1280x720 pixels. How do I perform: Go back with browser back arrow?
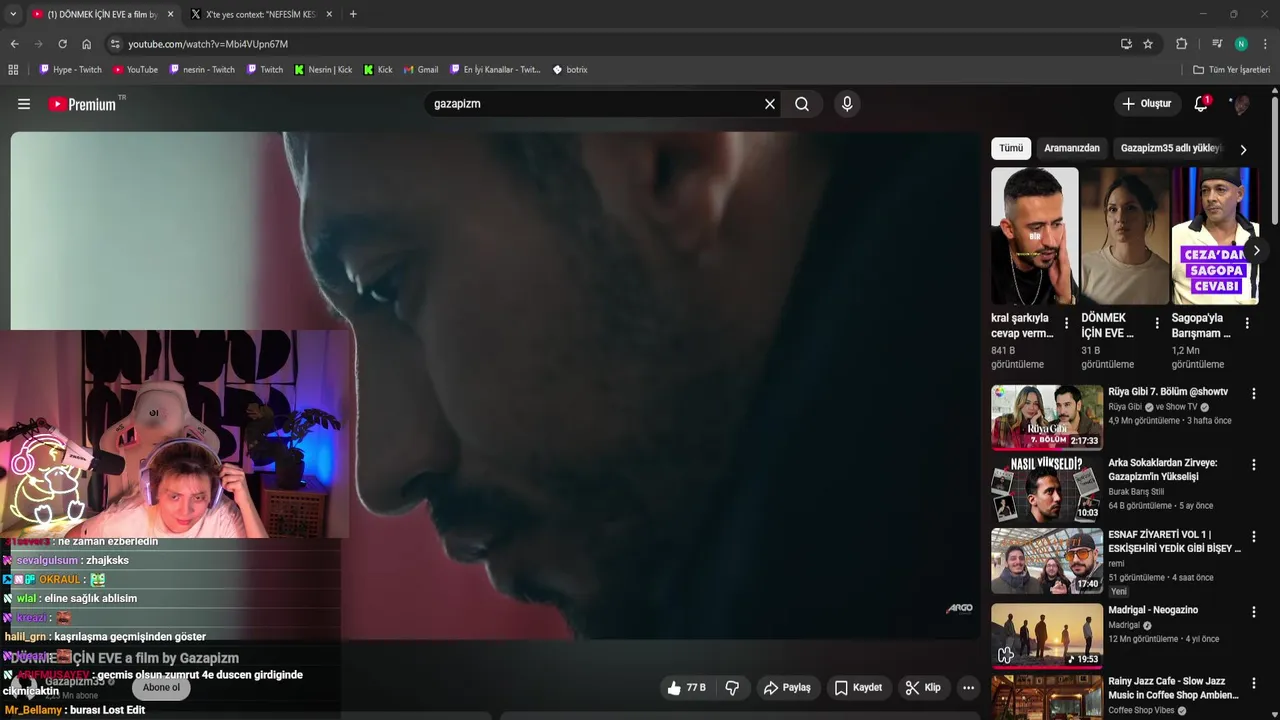coord(14,44)
